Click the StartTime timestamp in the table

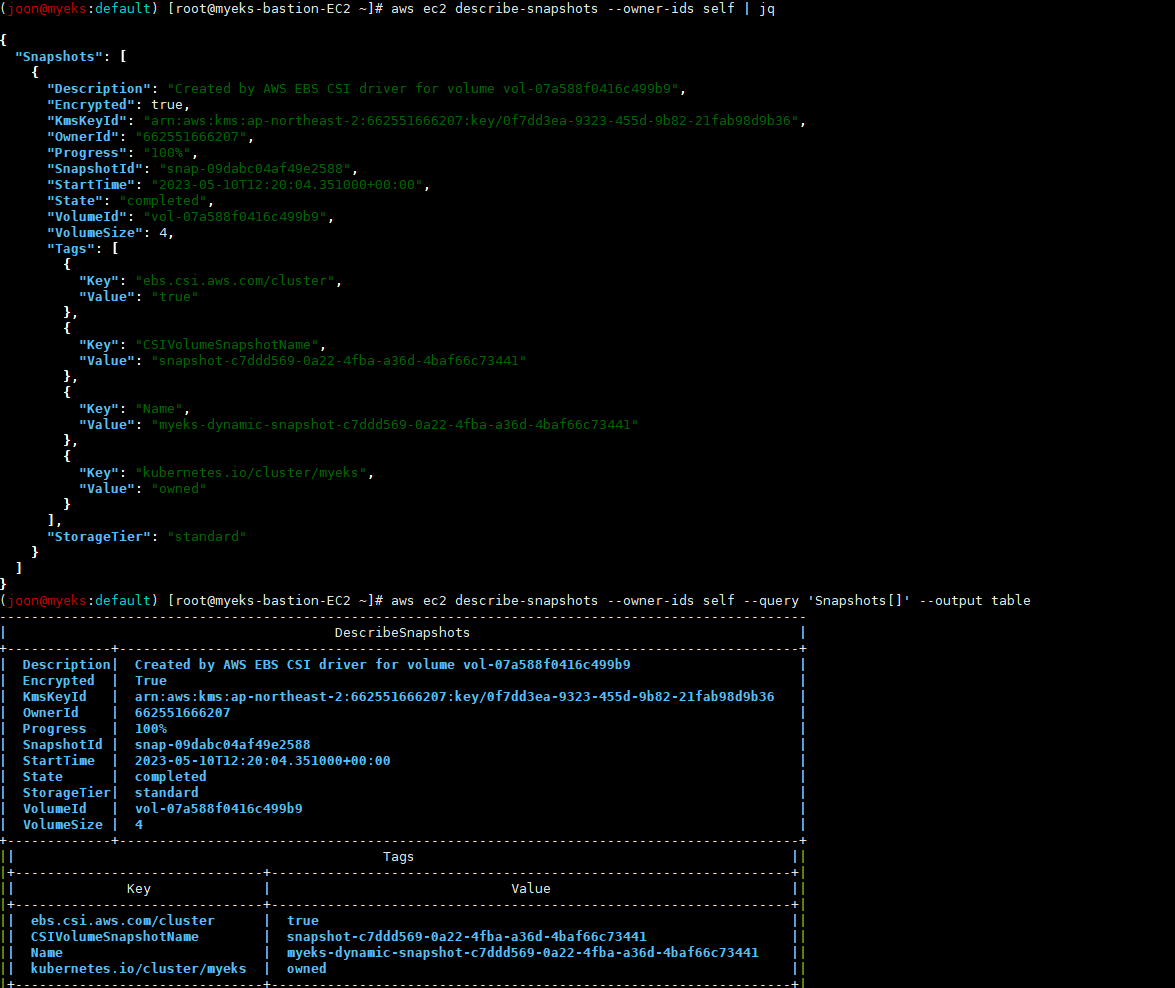click(x=262, y=761)
